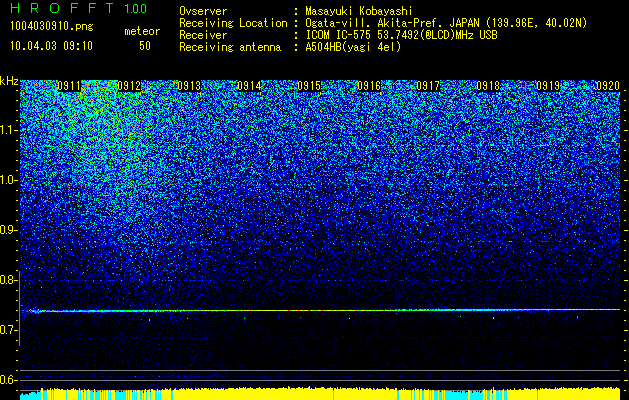629x400 pixels.
Task: Click the yellow signal level bar graph
Action: [320, 394]
